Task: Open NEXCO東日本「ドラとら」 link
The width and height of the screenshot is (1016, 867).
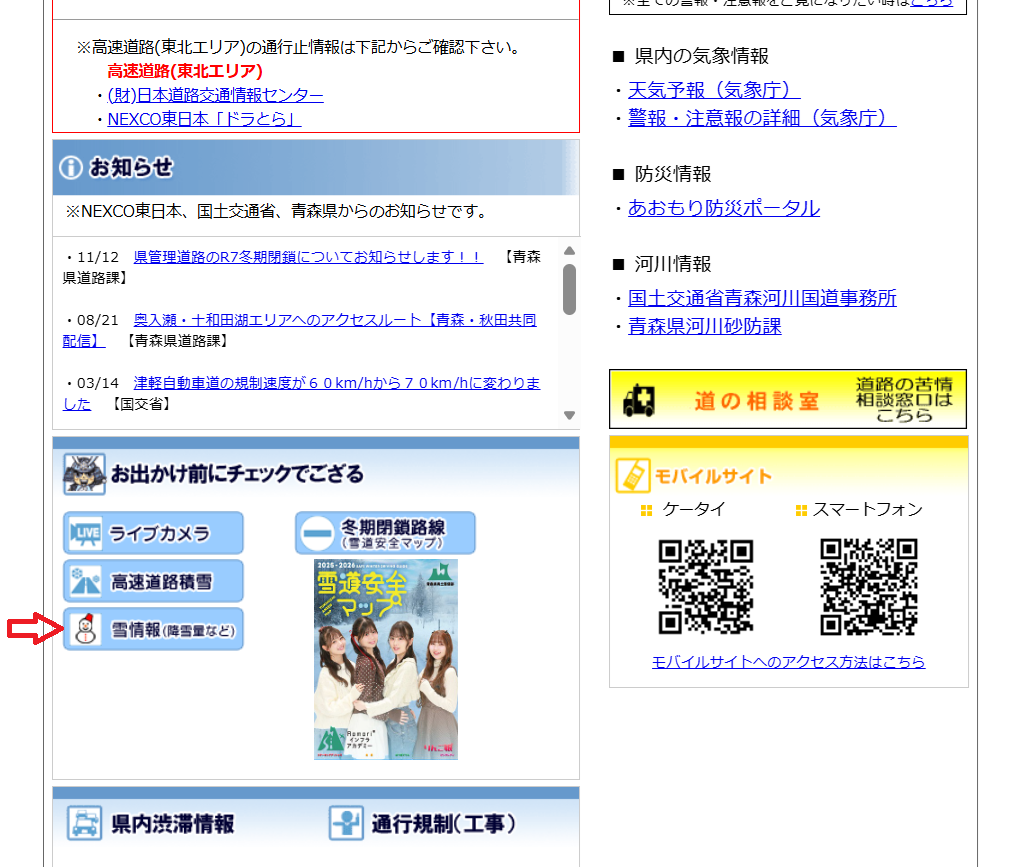Action: point(204,120)
